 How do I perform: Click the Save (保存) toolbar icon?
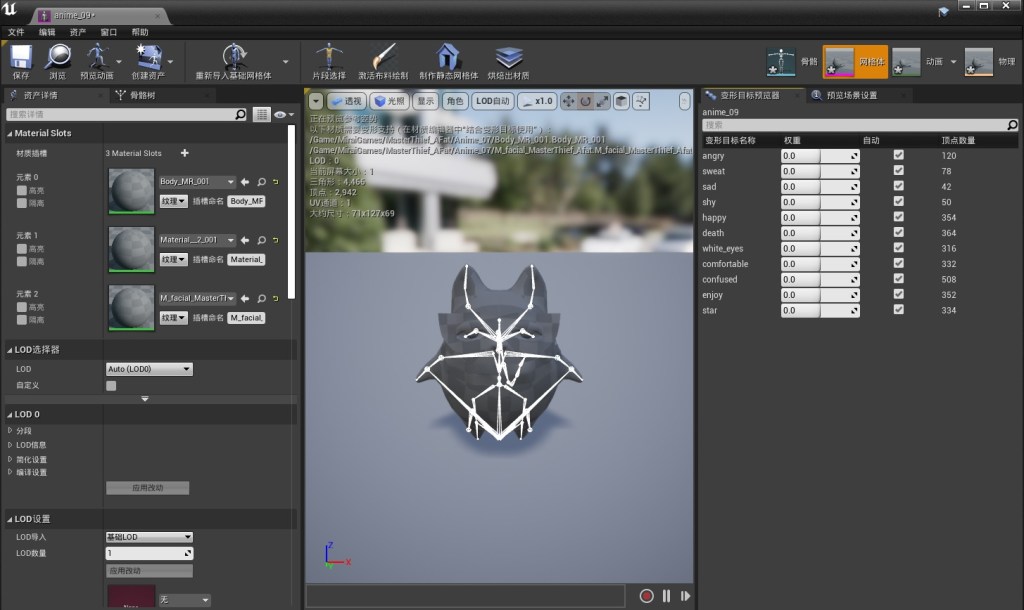[21, 56]
